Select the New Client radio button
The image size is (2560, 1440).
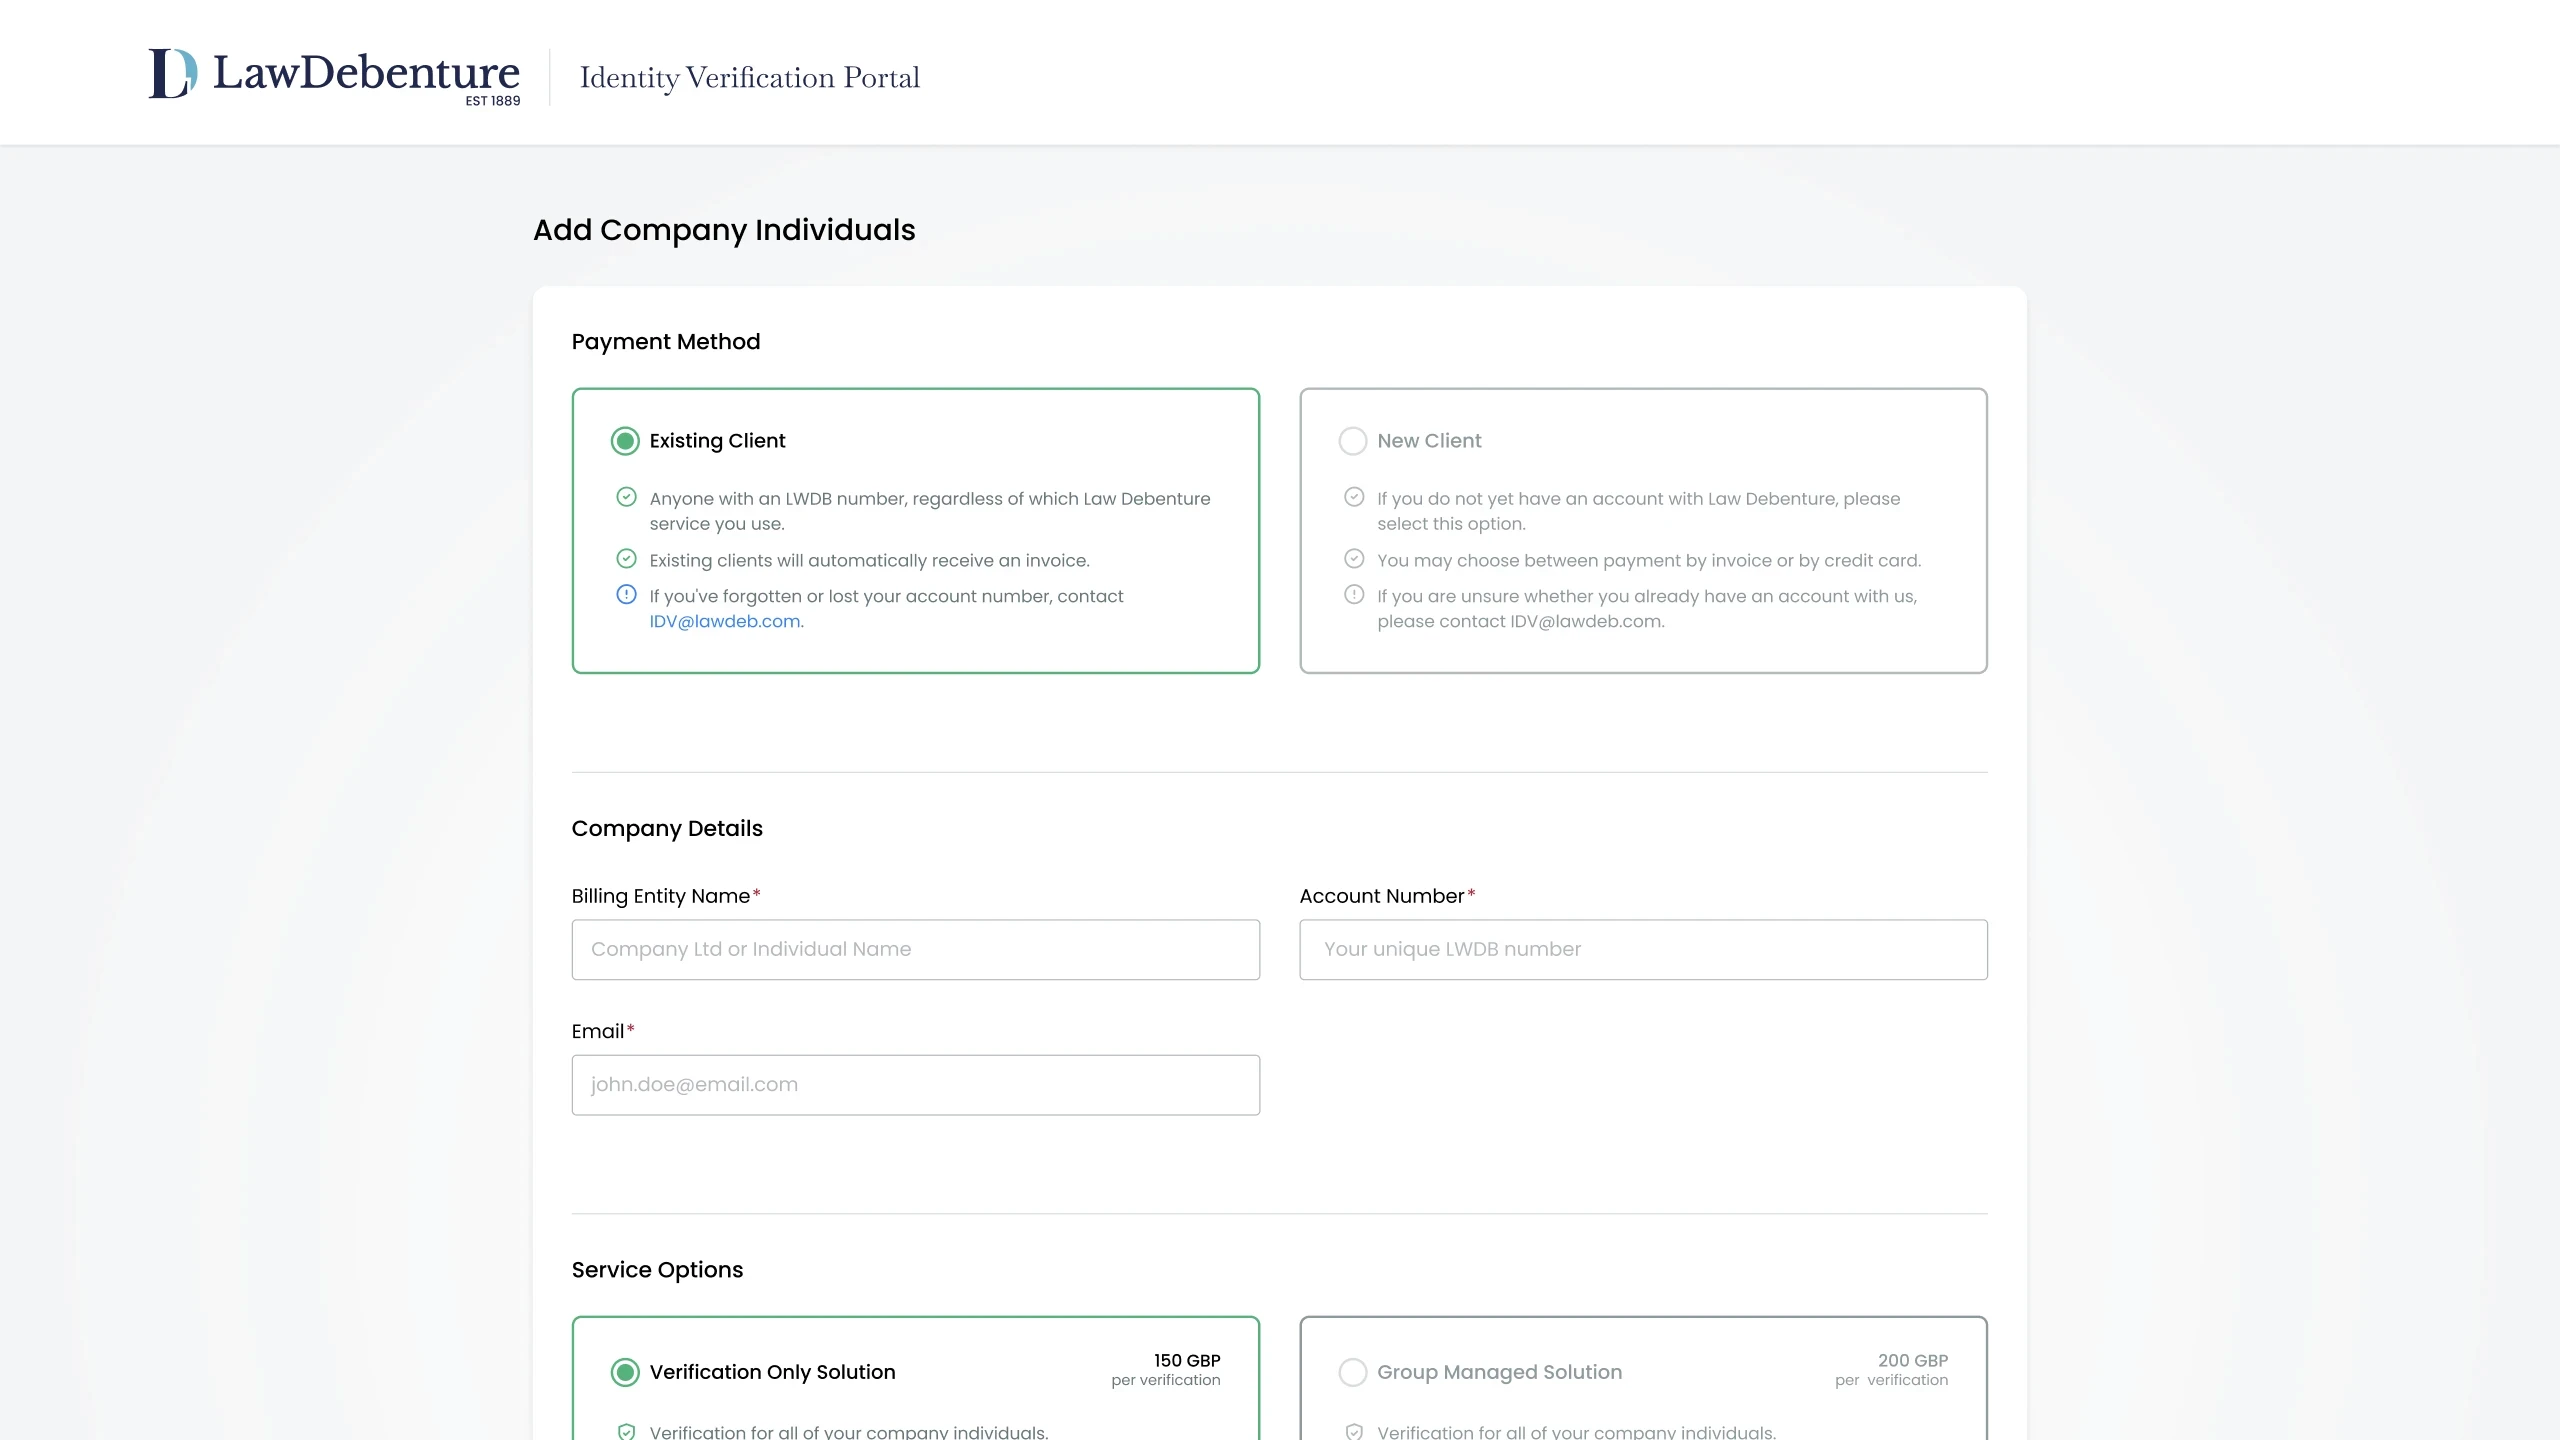pyautogui.click(x=1352, y=441)
